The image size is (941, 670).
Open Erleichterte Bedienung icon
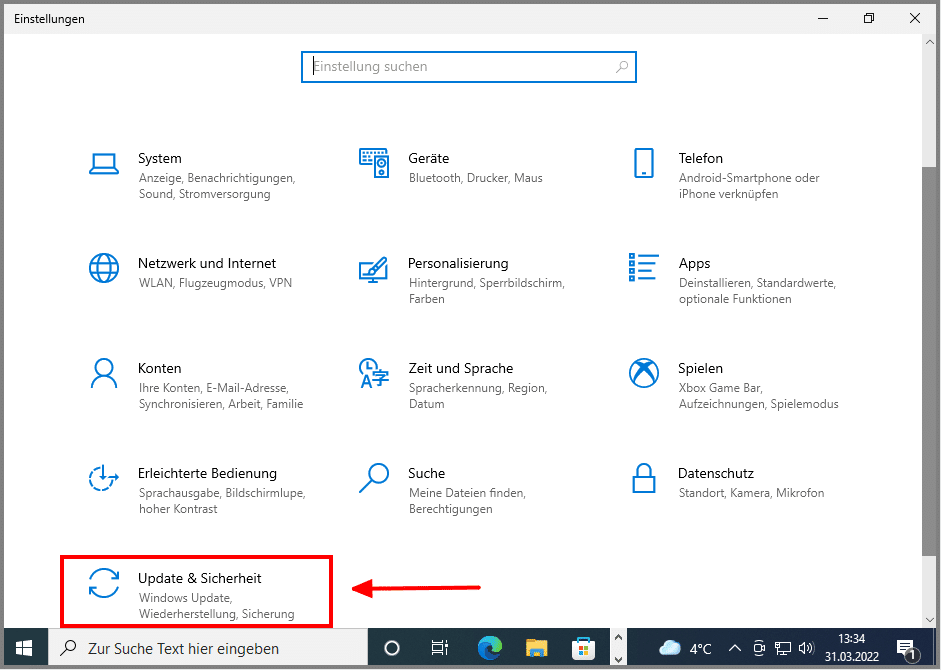pos(104,478)
